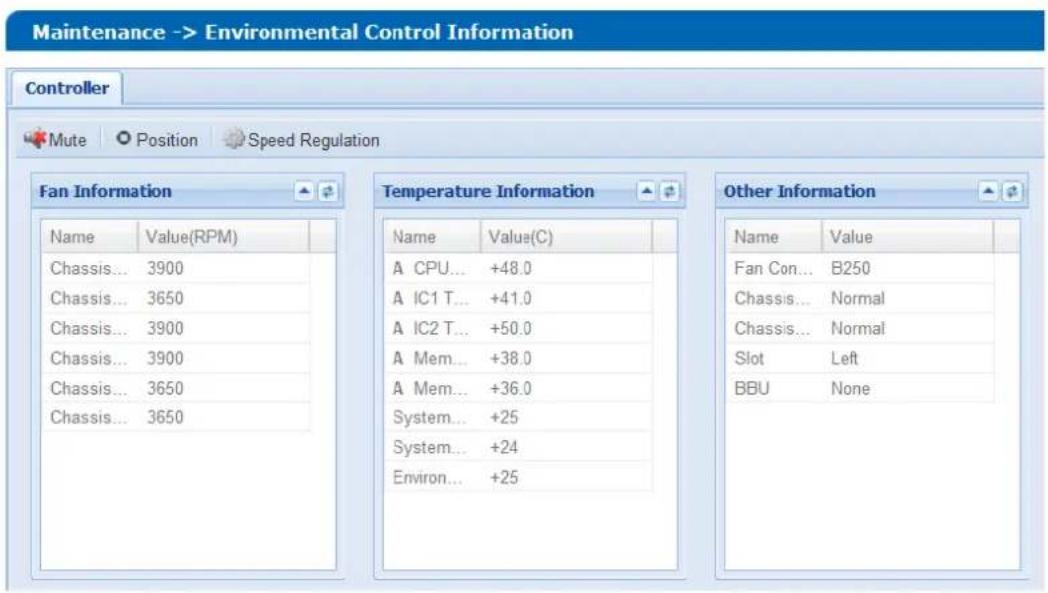The image size is (1048, 593).
Task: Click the Fan Information panel title
Action: [x=105, y=192]
